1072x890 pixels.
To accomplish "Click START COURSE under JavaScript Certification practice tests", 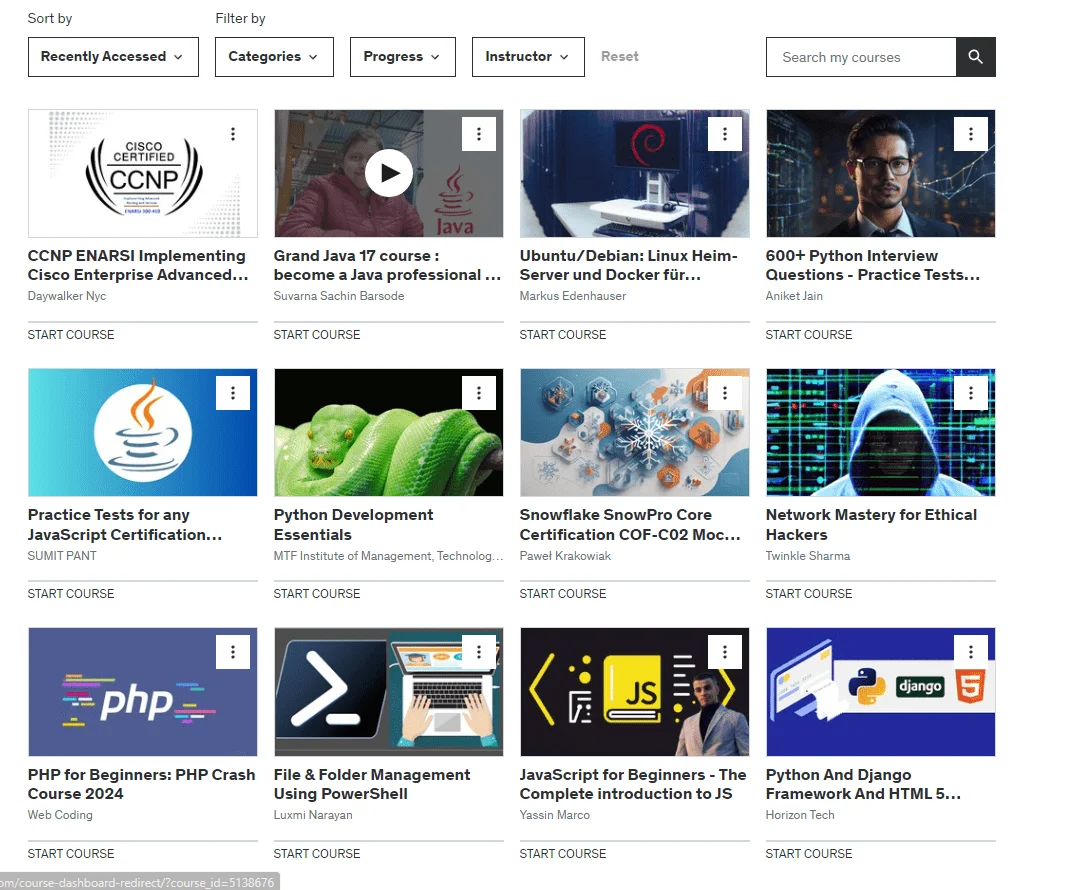I will (x=71, y=593).
